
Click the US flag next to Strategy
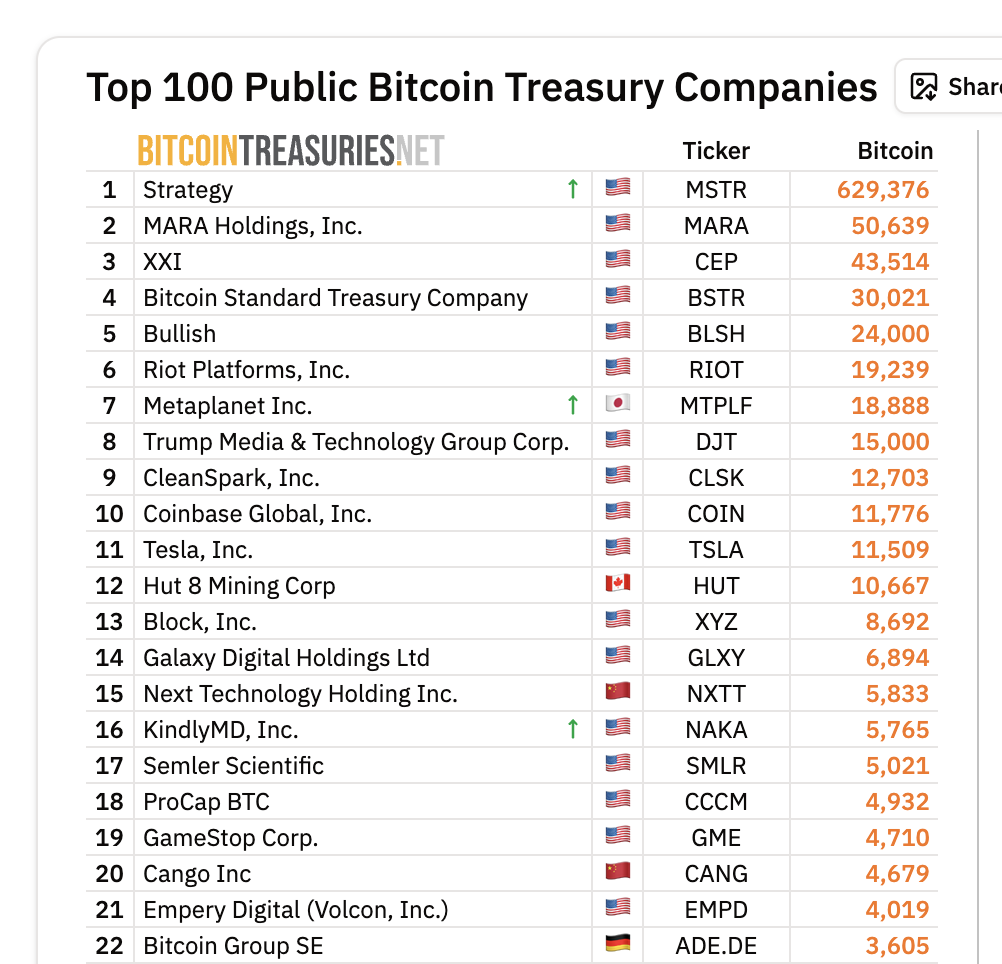pos(617,188)
